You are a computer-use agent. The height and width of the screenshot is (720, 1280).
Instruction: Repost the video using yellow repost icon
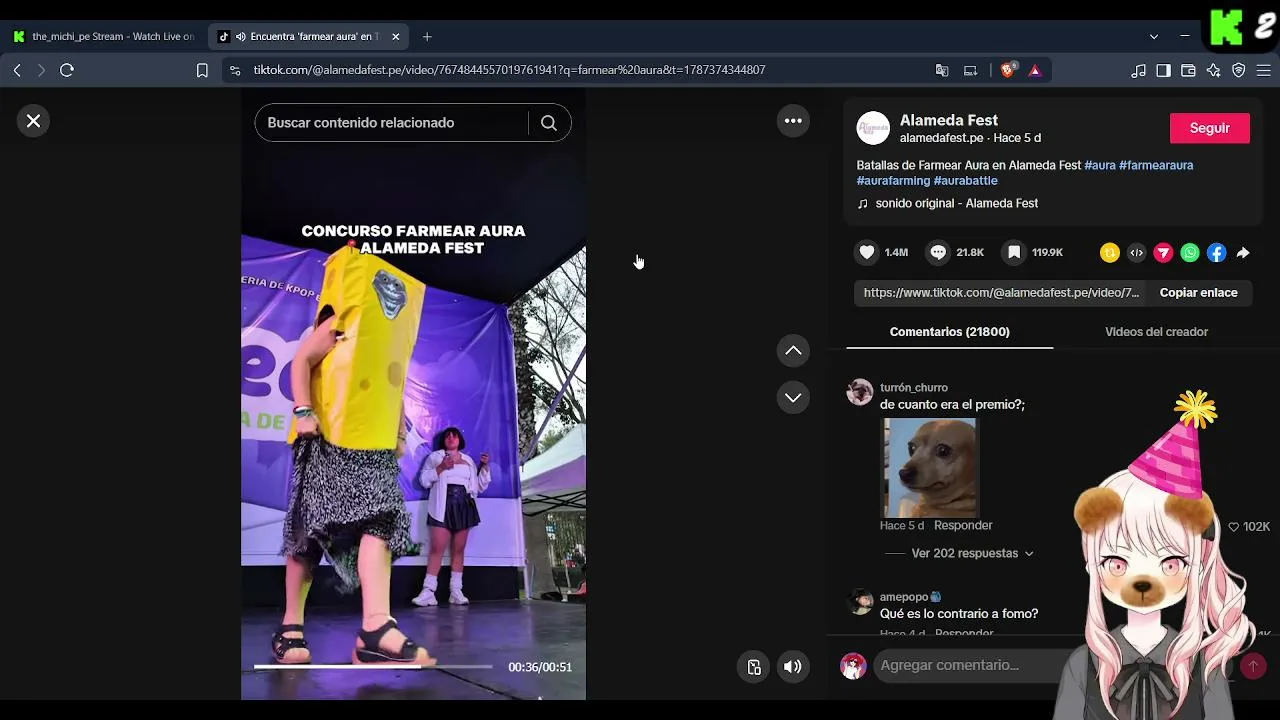[x=1110, y=253]
